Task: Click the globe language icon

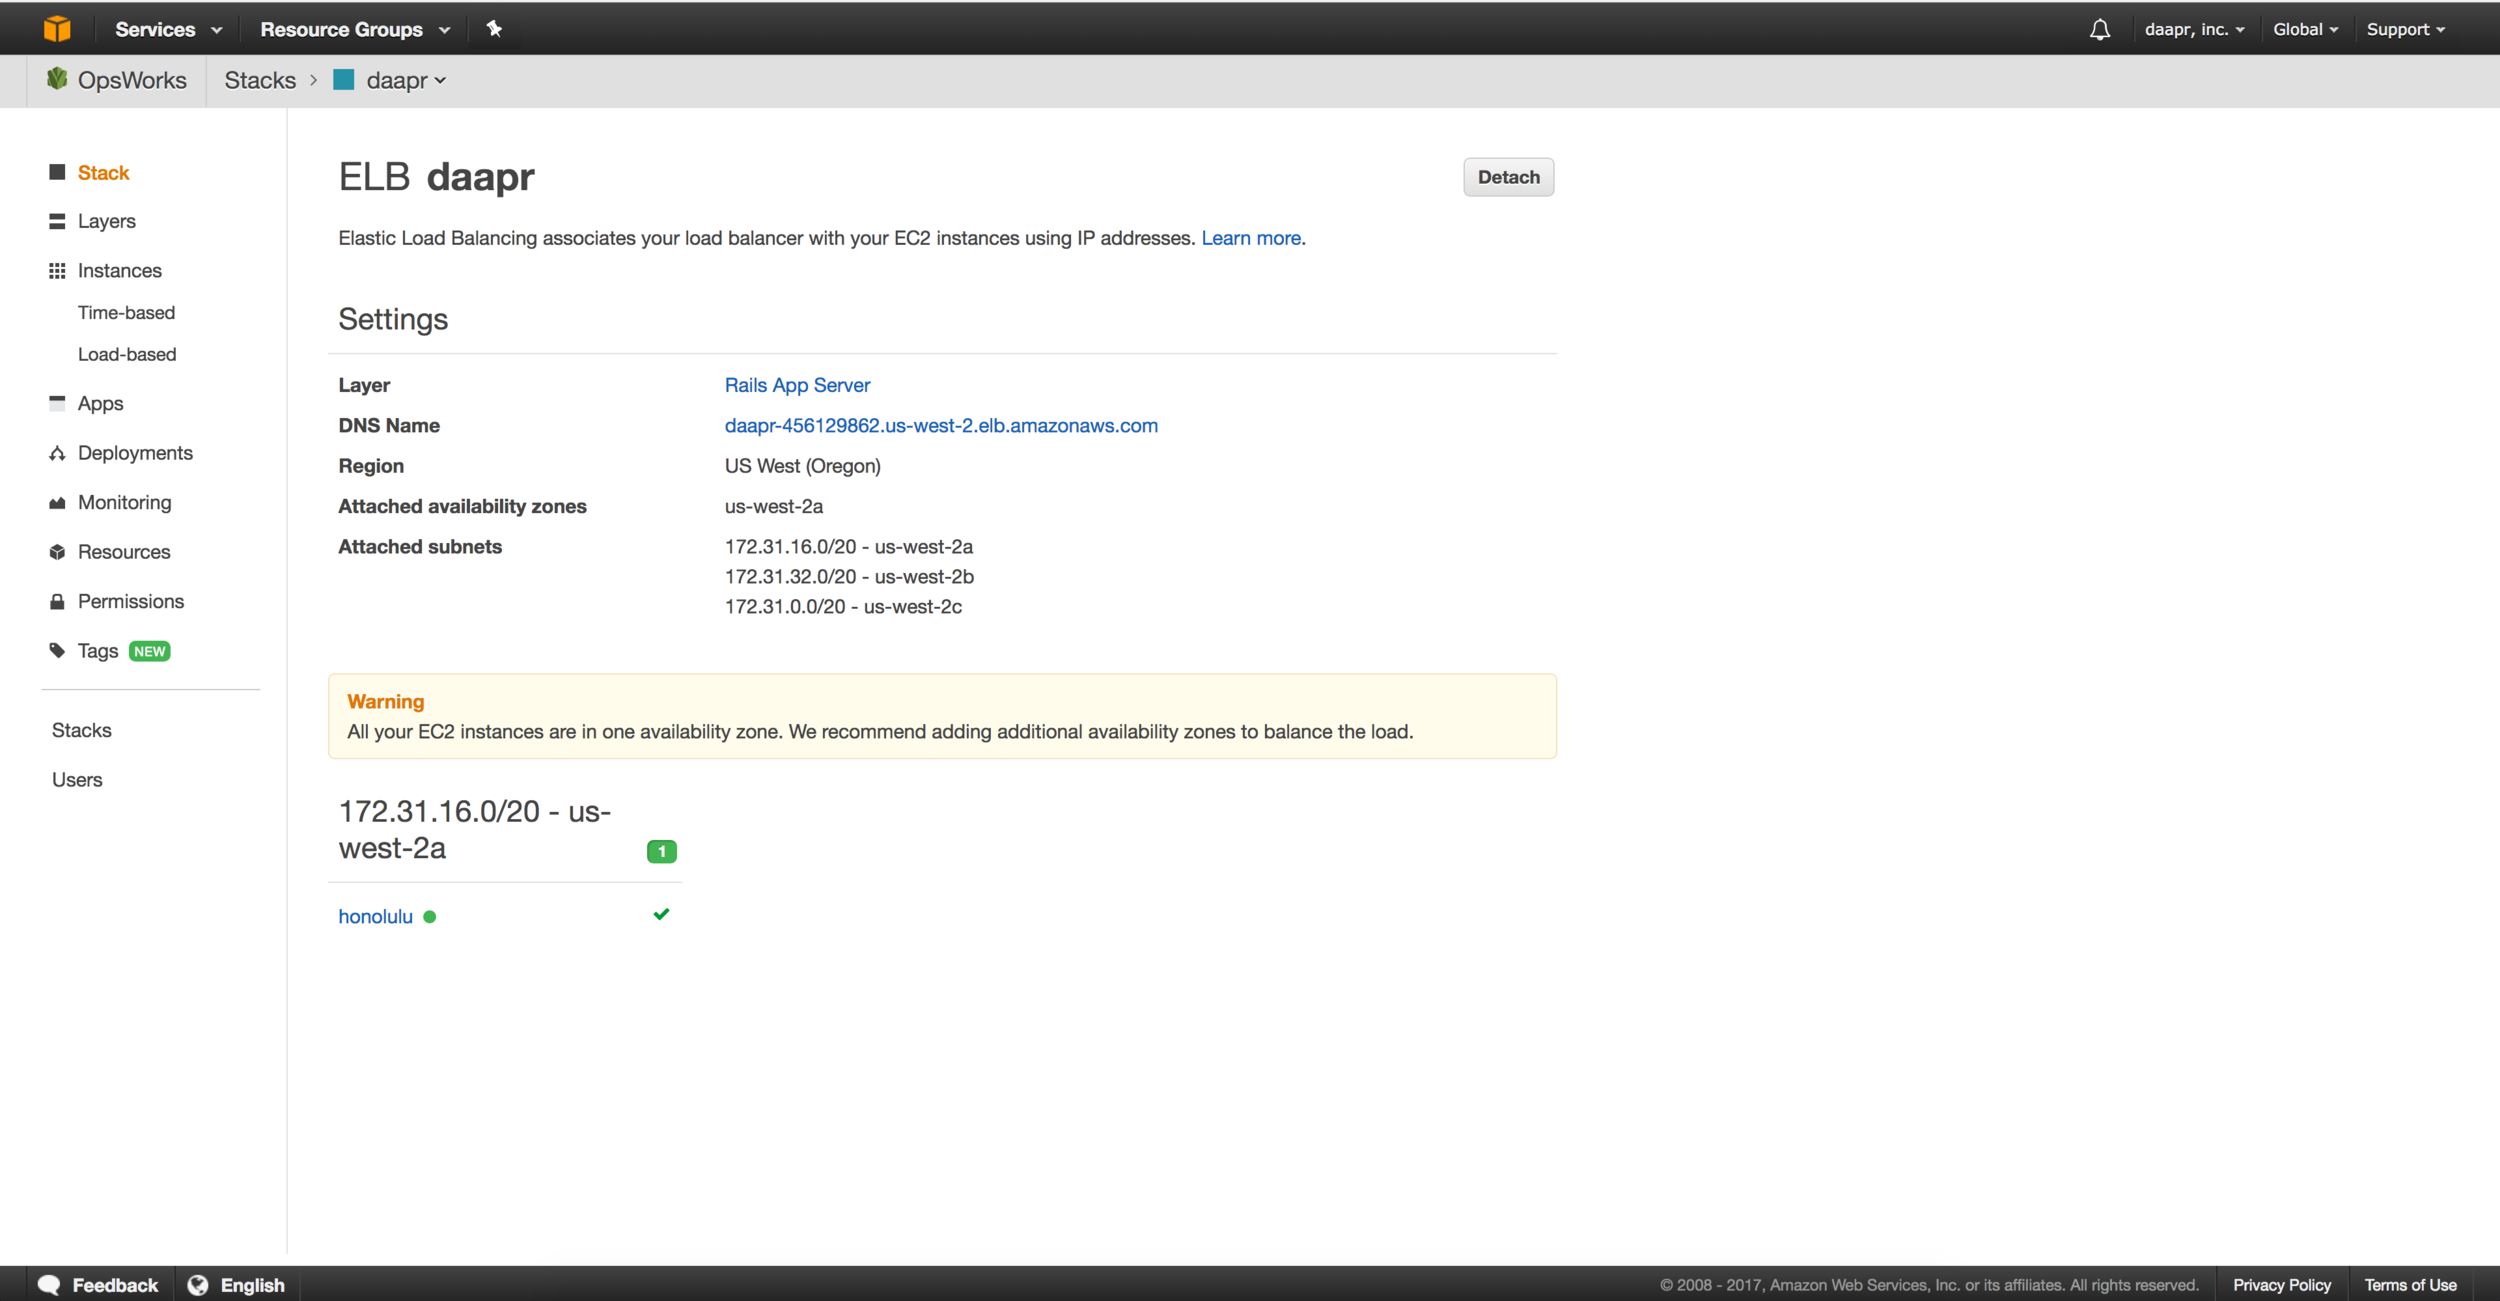Action: (x=198, y=1285)
